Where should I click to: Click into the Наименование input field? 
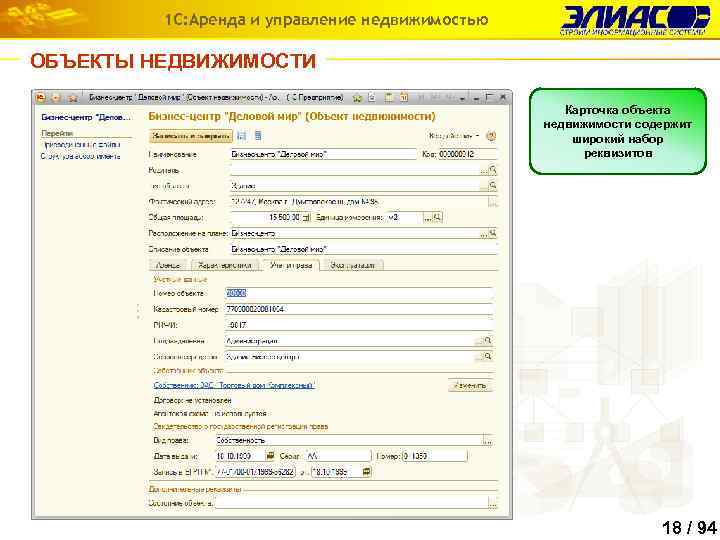(x=323, y=154)
